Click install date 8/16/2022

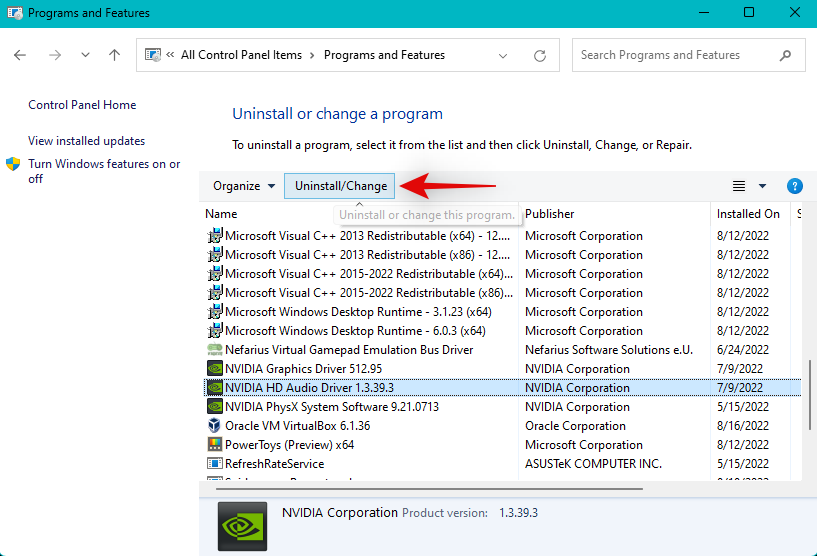[x=742, y=426]
